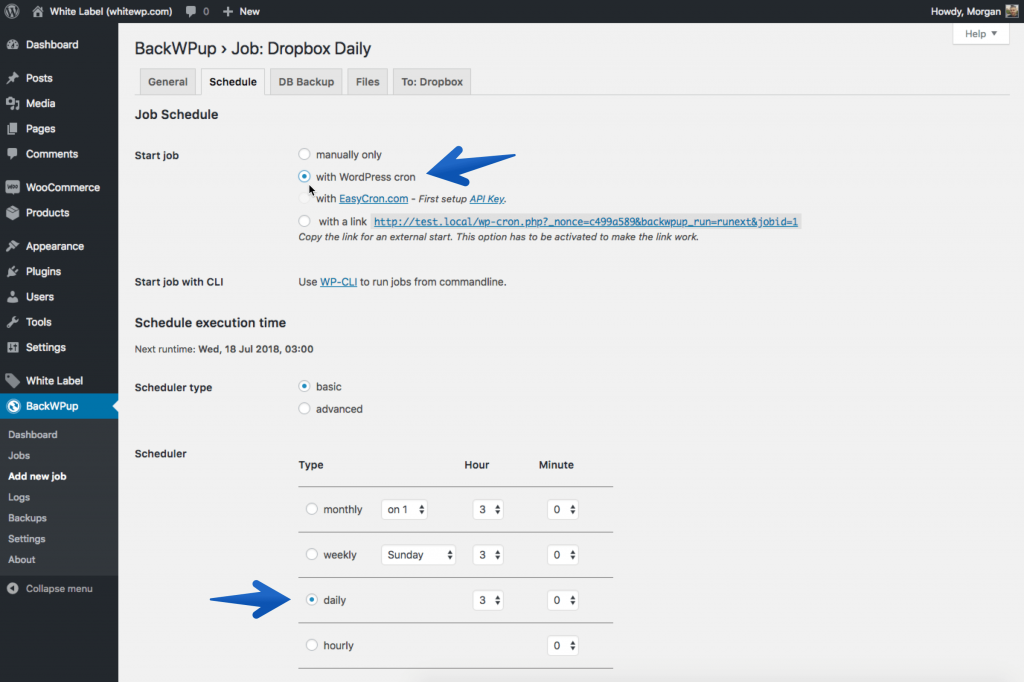Open the BackWPup About submenu item
The width and height of the screenshot is (1024, 682).
[x=22, y=560]
